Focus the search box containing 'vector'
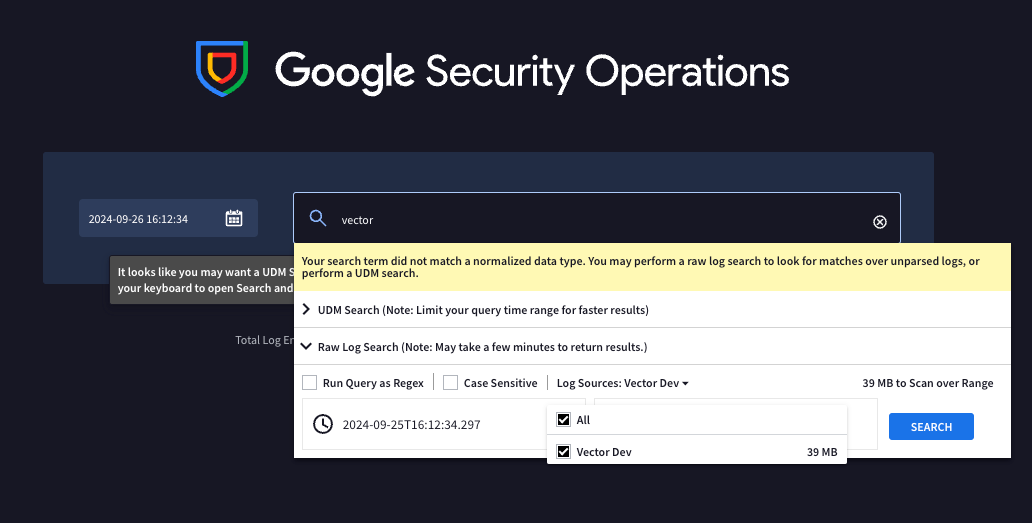1032x523 pixels. point(600,220)
